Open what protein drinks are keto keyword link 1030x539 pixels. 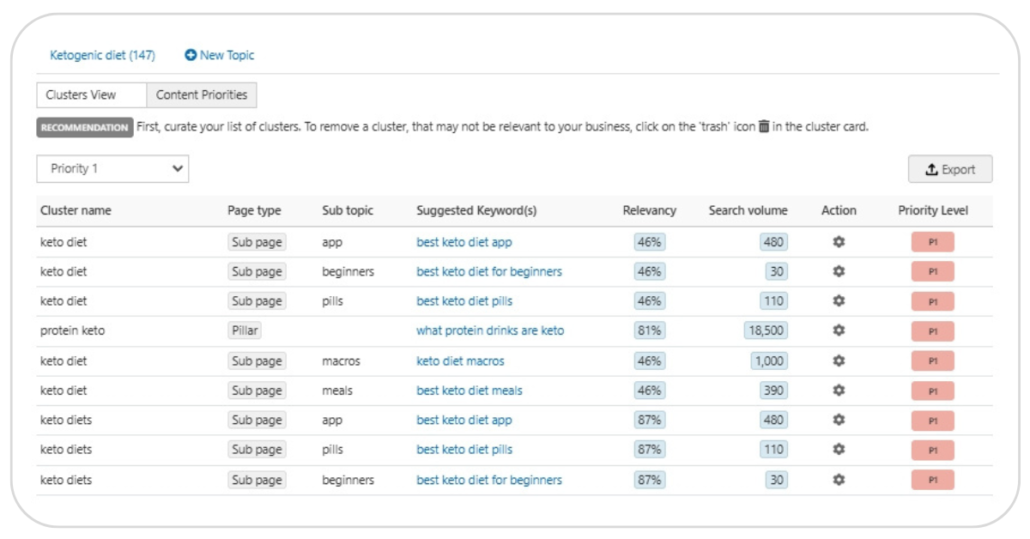click(490, 331)
